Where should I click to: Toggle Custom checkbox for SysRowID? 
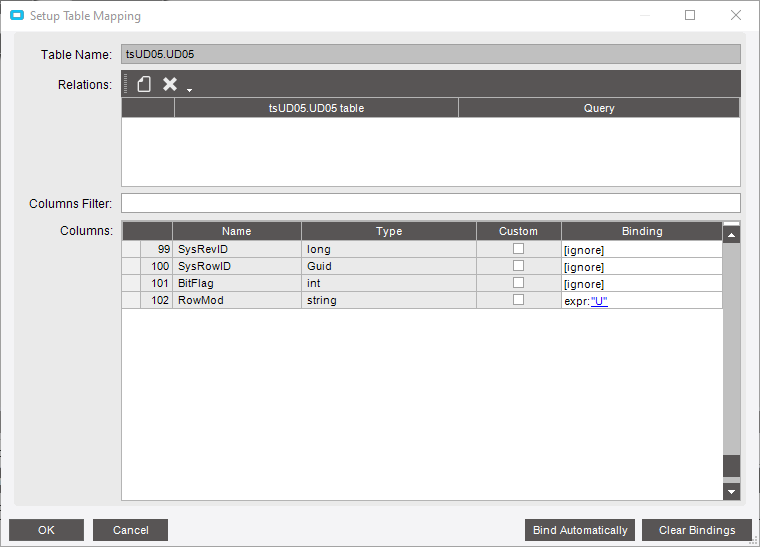(x=518, y=266)
